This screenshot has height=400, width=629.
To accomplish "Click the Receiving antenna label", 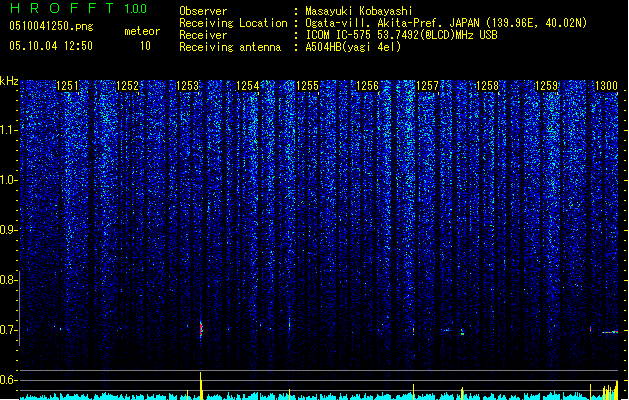I will coord(230,47).
